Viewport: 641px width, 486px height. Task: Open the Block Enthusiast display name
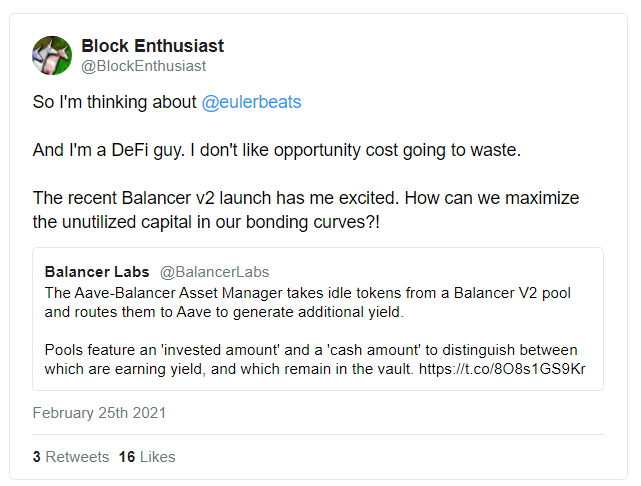(152, 46)
